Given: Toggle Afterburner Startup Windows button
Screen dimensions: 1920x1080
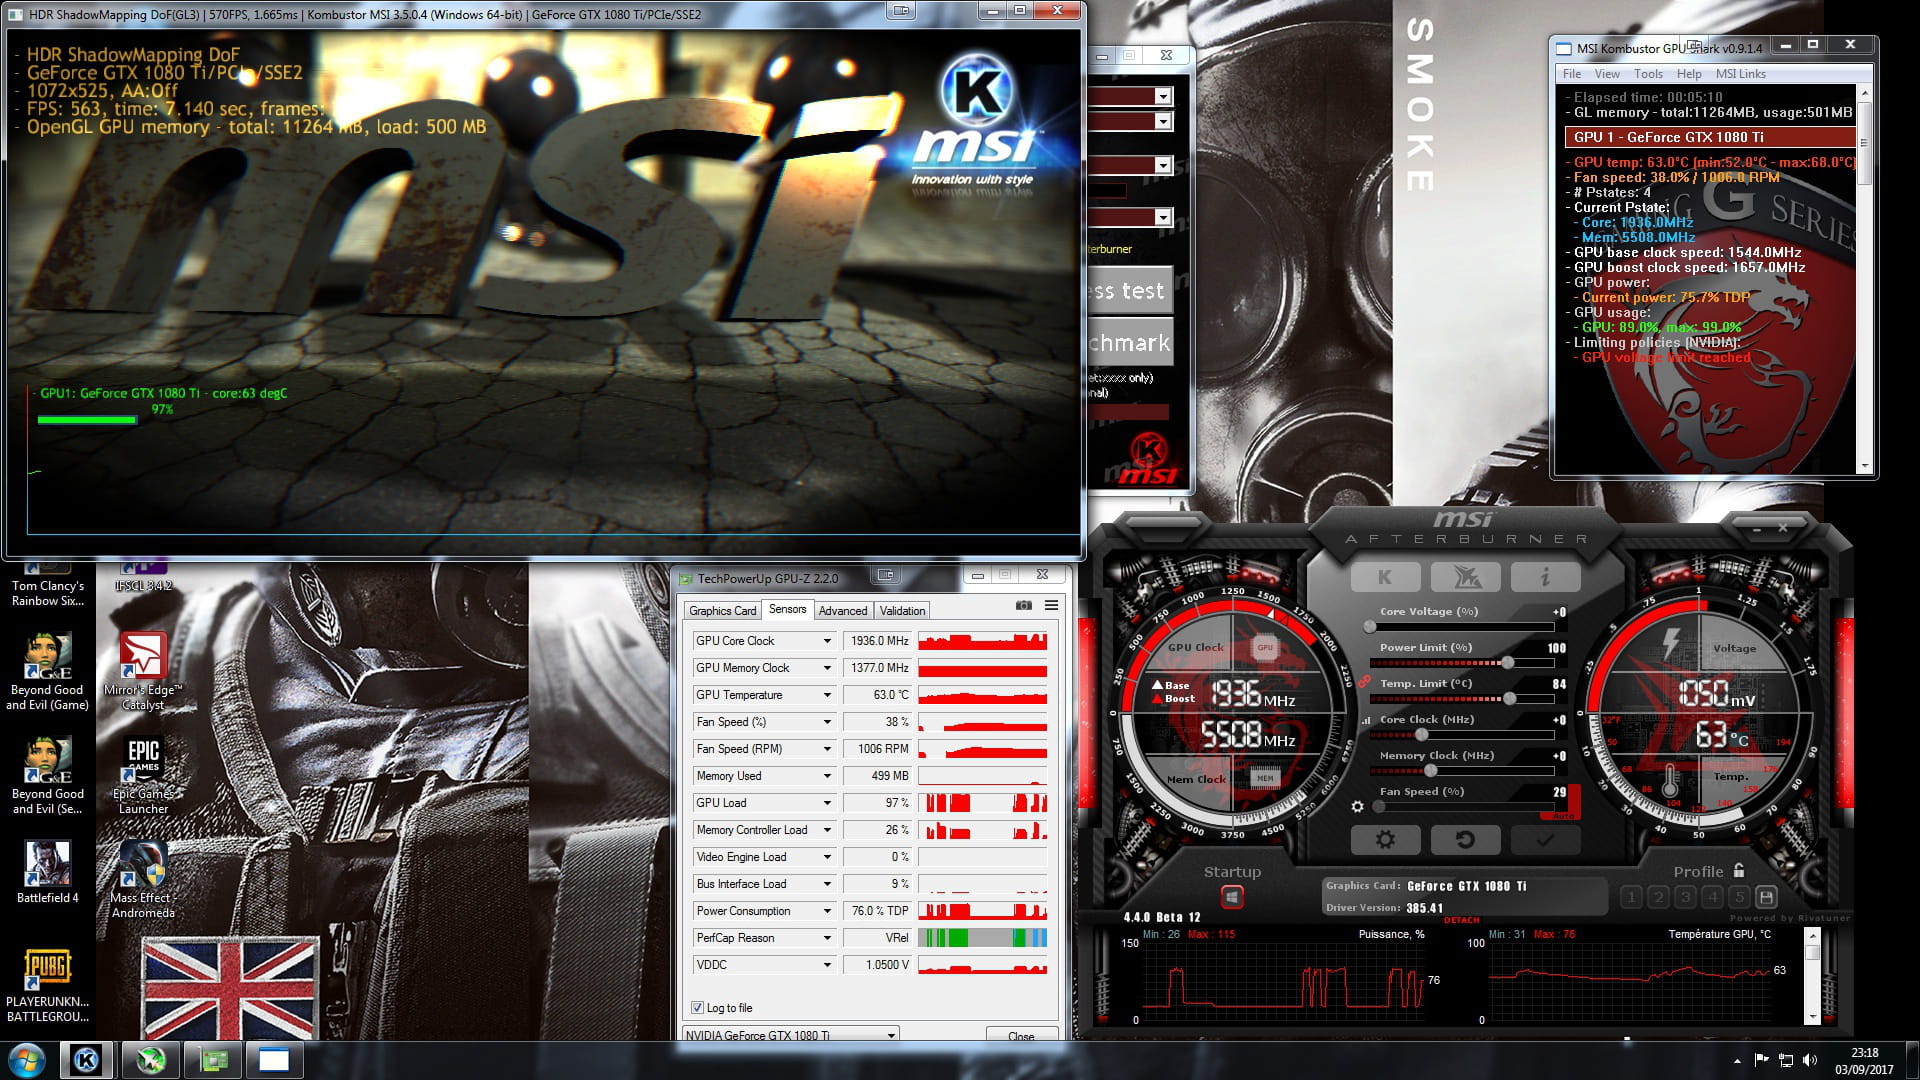Looking at the screenshot, I should pos(1232,897).
